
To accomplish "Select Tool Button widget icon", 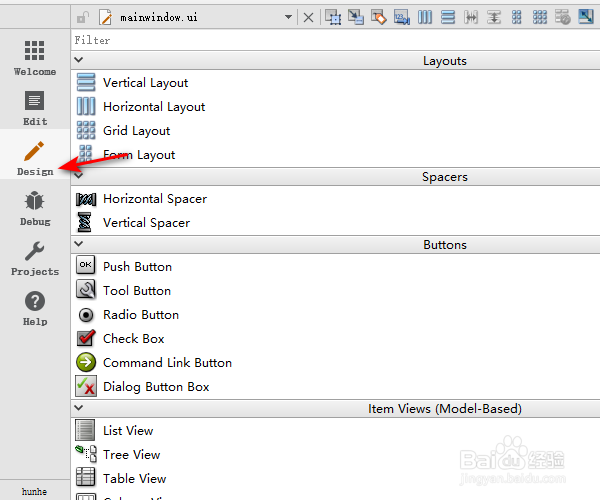I will click(86, 289).
